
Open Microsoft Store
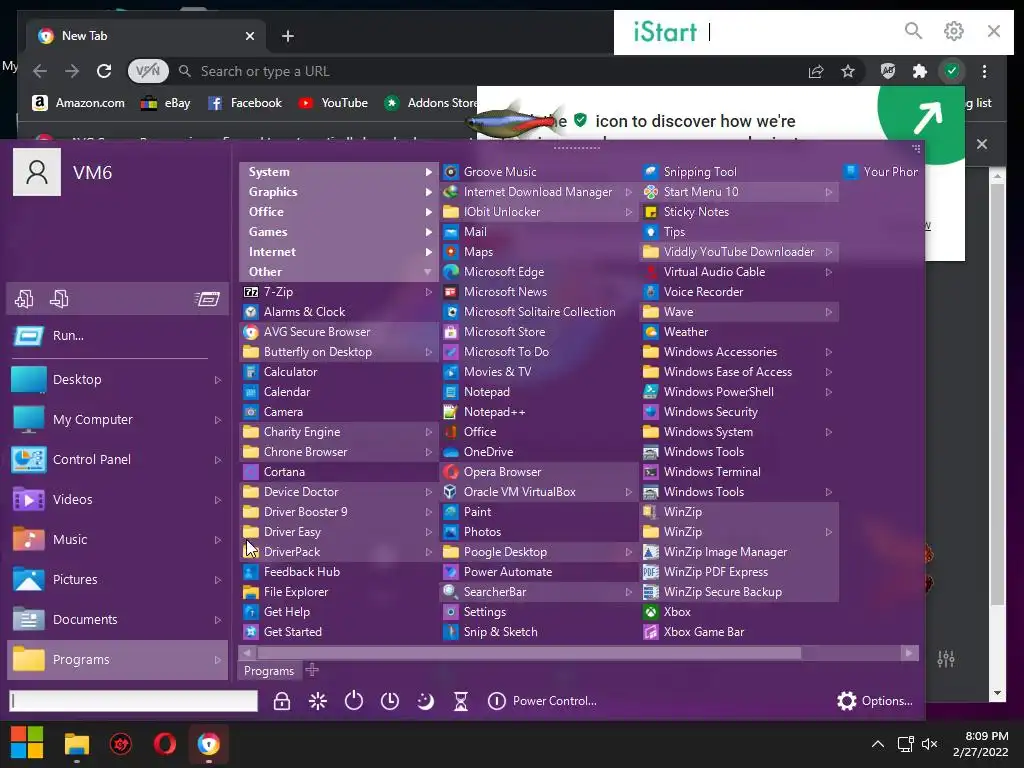tap(539, 332)
